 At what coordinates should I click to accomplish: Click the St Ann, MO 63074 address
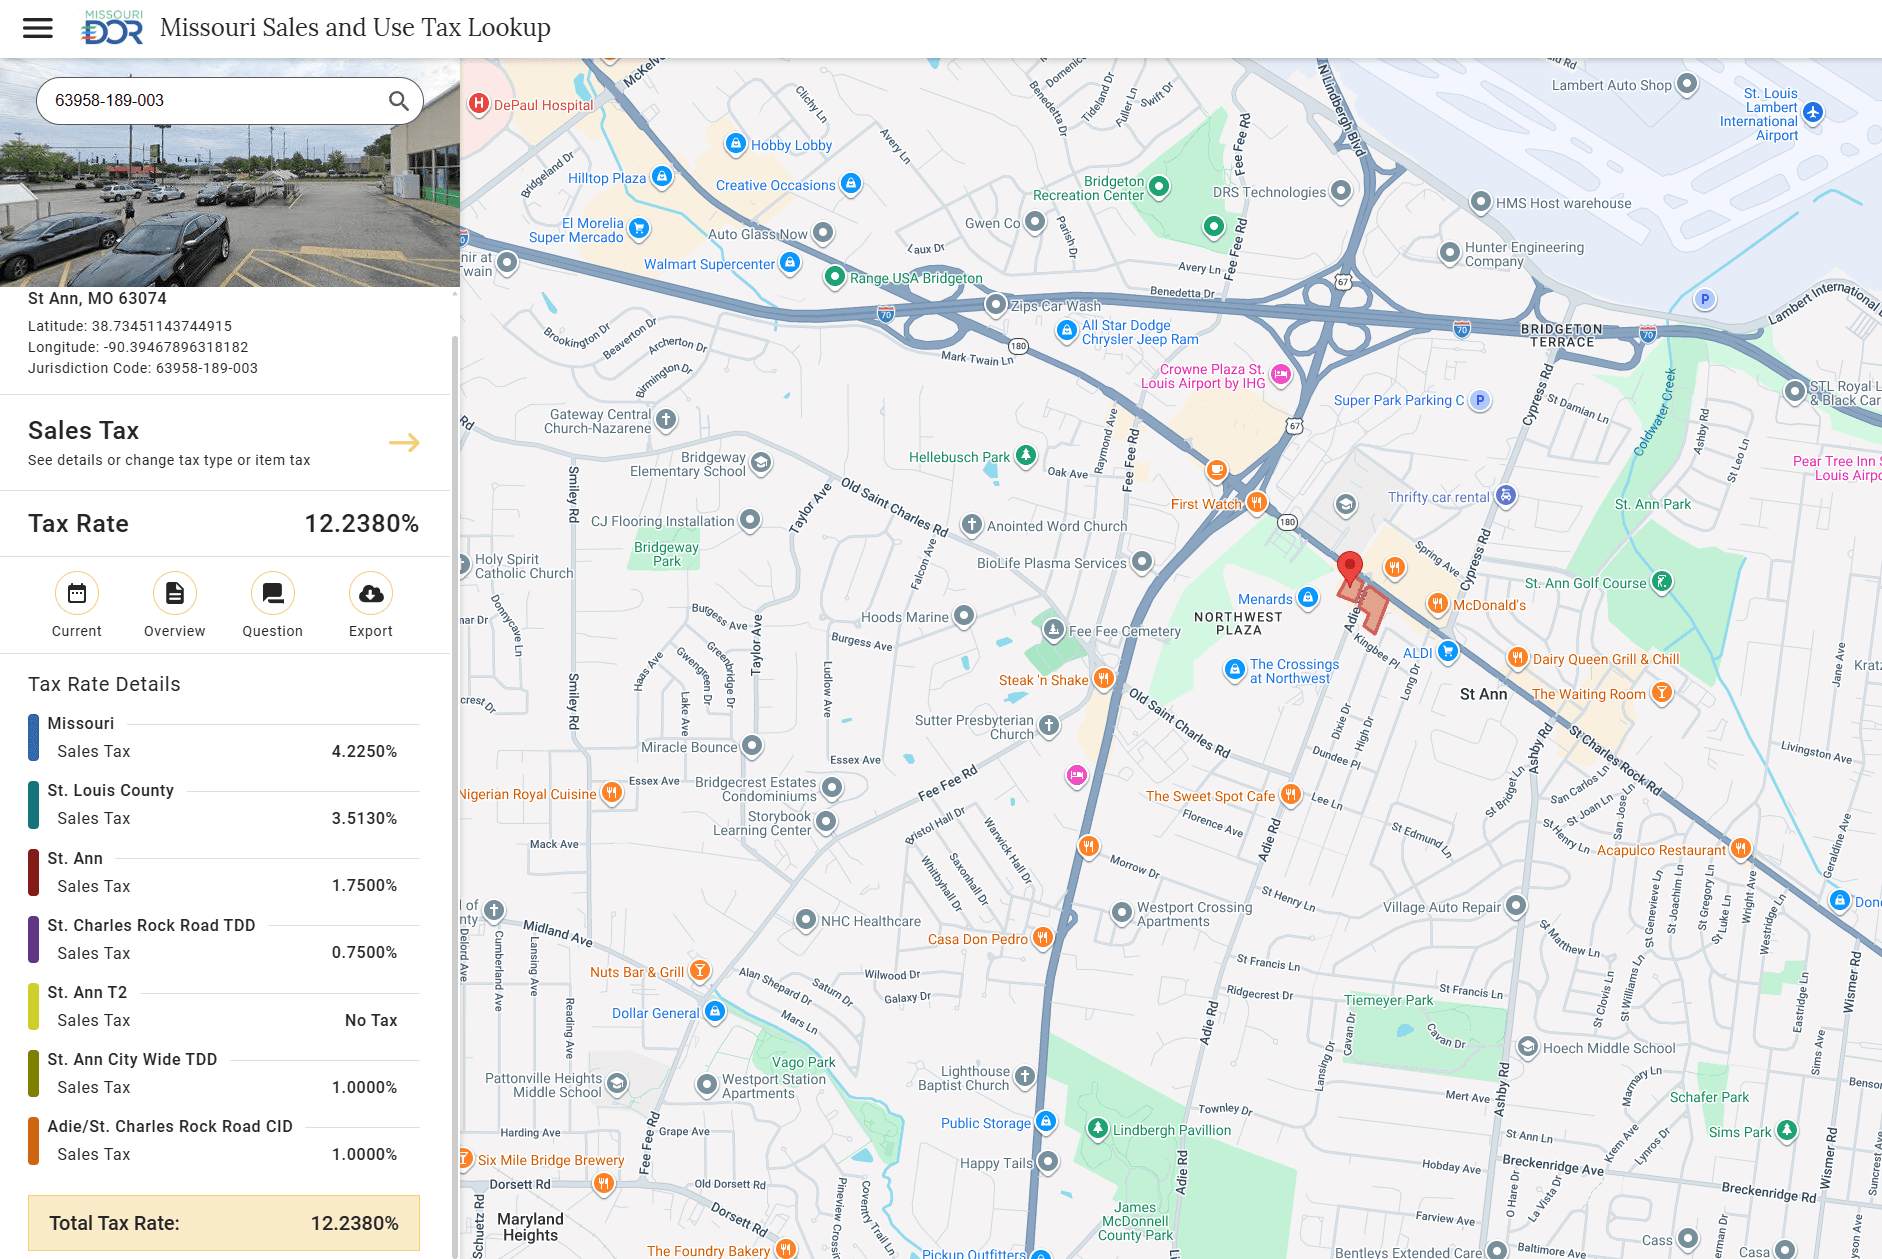pos(98,299)
